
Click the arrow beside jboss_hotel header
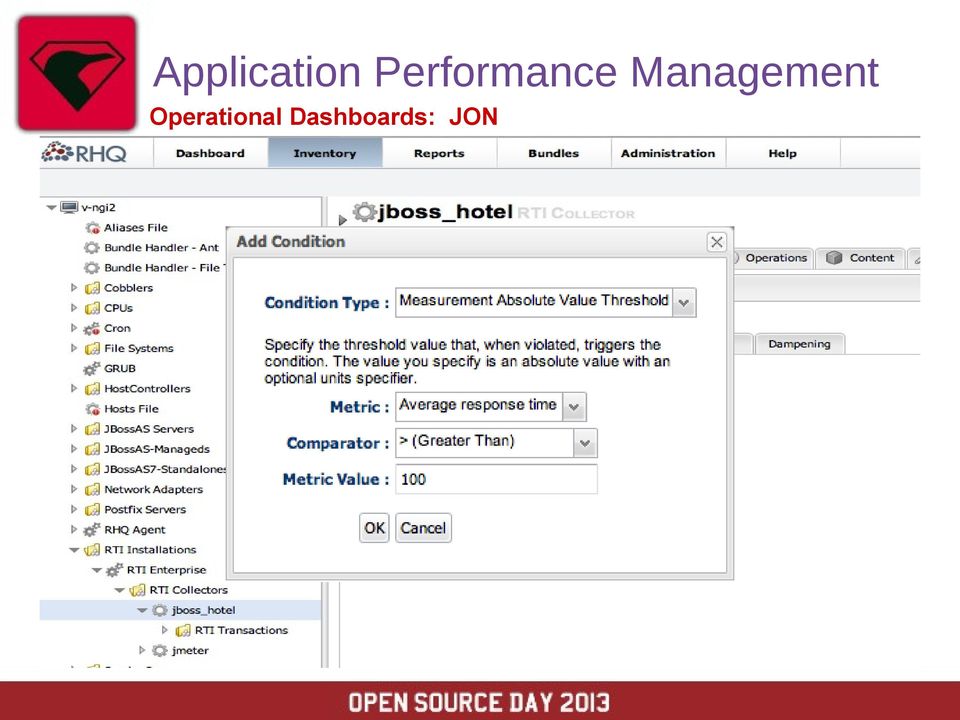point(342,220)
